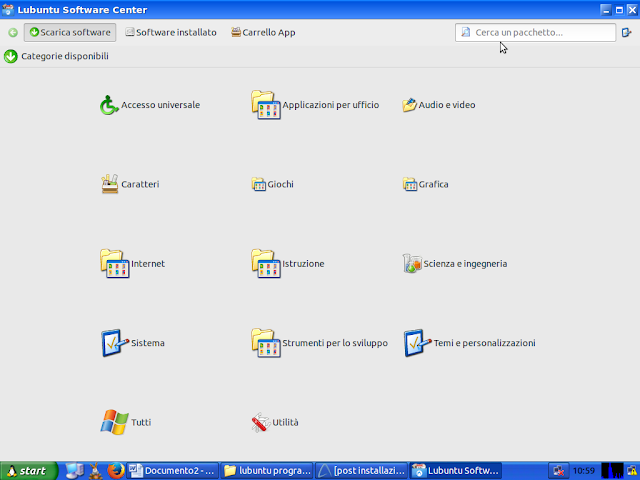Switch to Software installato tab
Screen dimensions: 640x480
pyautogui.click(x=171, y=32)
